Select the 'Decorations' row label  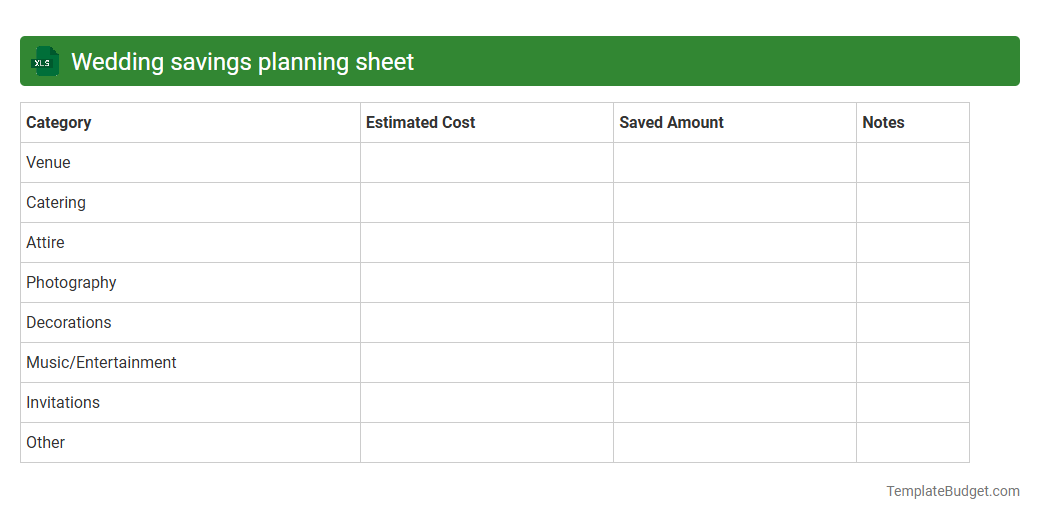click(68, 322)
